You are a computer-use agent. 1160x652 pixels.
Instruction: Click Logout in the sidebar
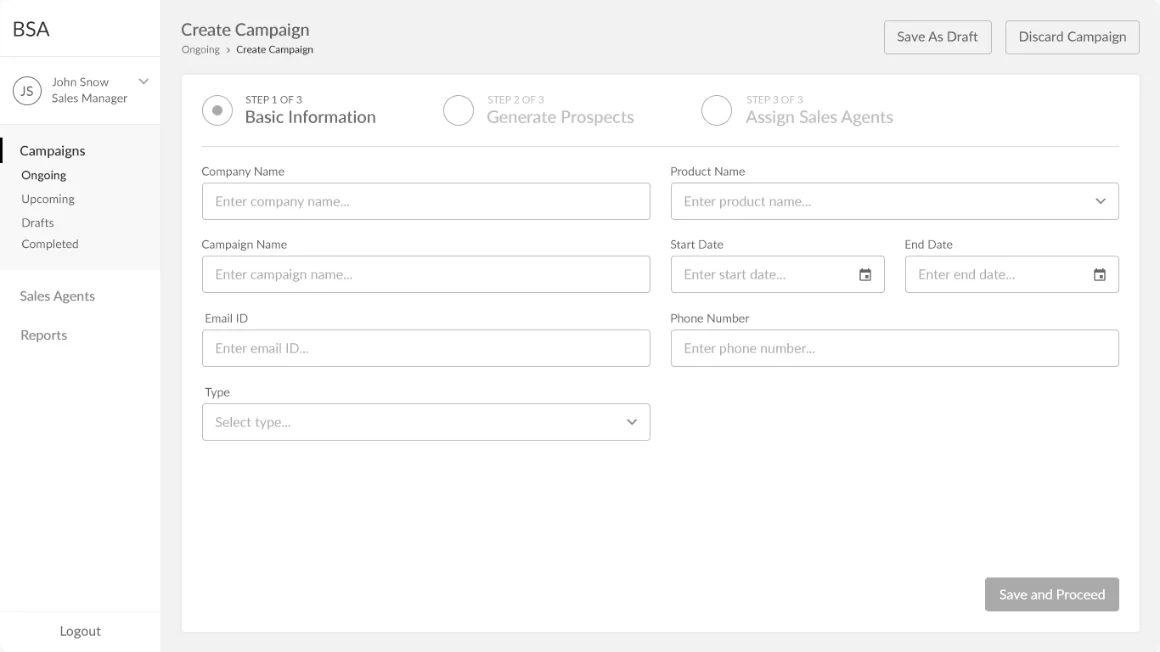pyautogui.click(x=80, y=631)
